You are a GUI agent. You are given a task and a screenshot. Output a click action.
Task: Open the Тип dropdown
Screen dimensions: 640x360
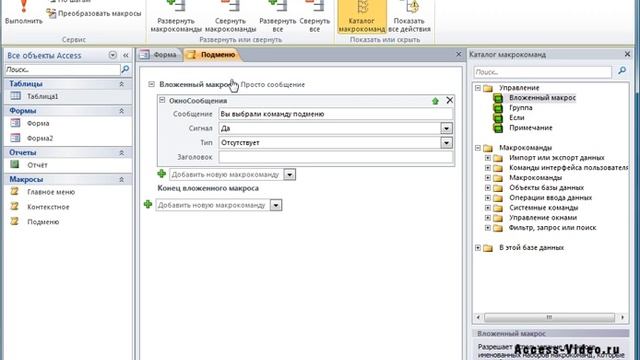(447, 142)
